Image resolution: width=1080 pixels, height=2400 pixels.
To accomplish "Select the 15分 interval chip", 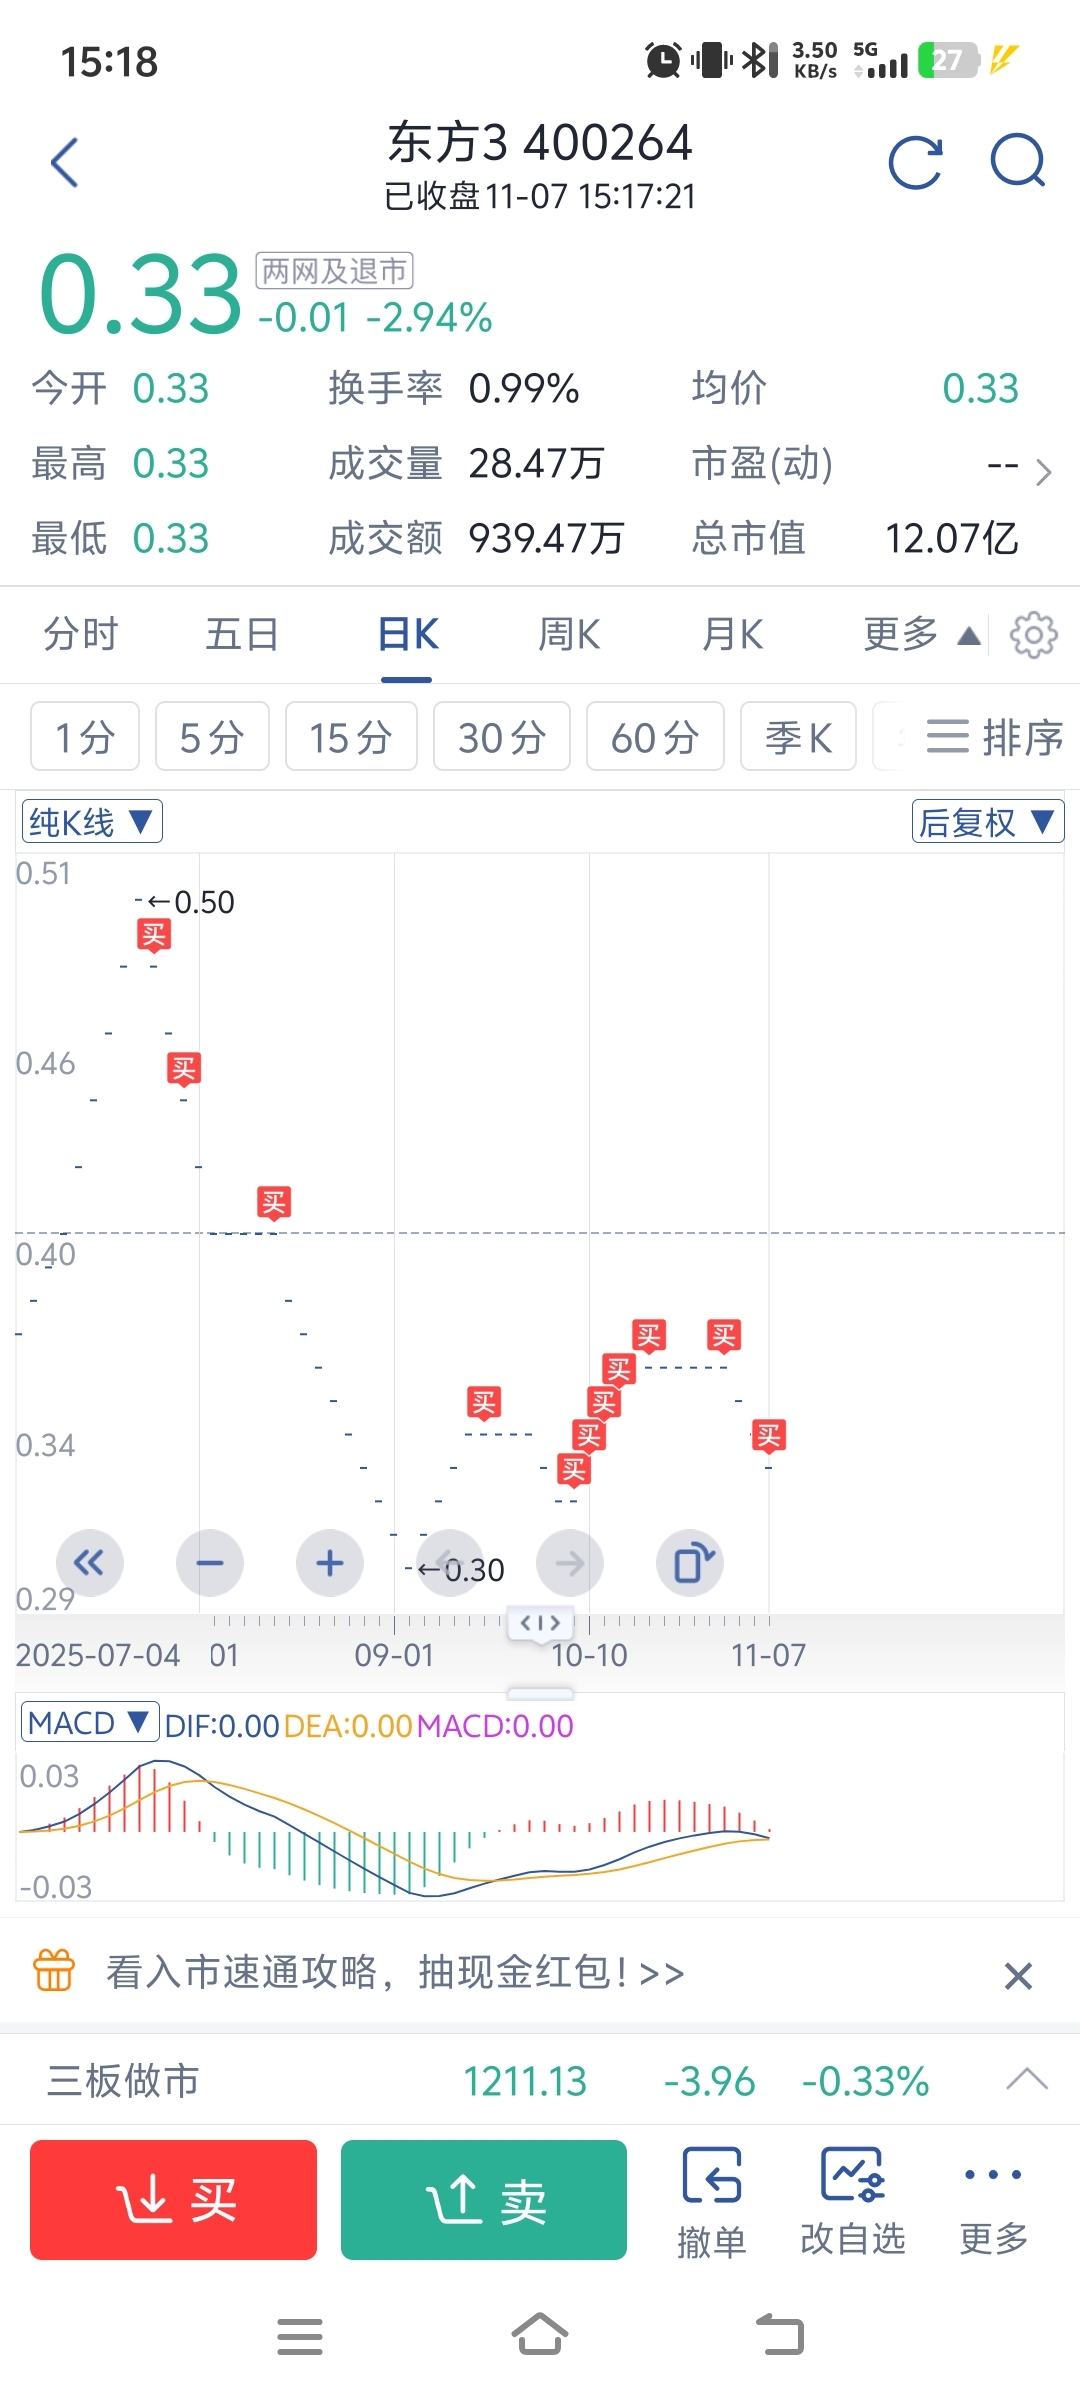I will [351, 737].
